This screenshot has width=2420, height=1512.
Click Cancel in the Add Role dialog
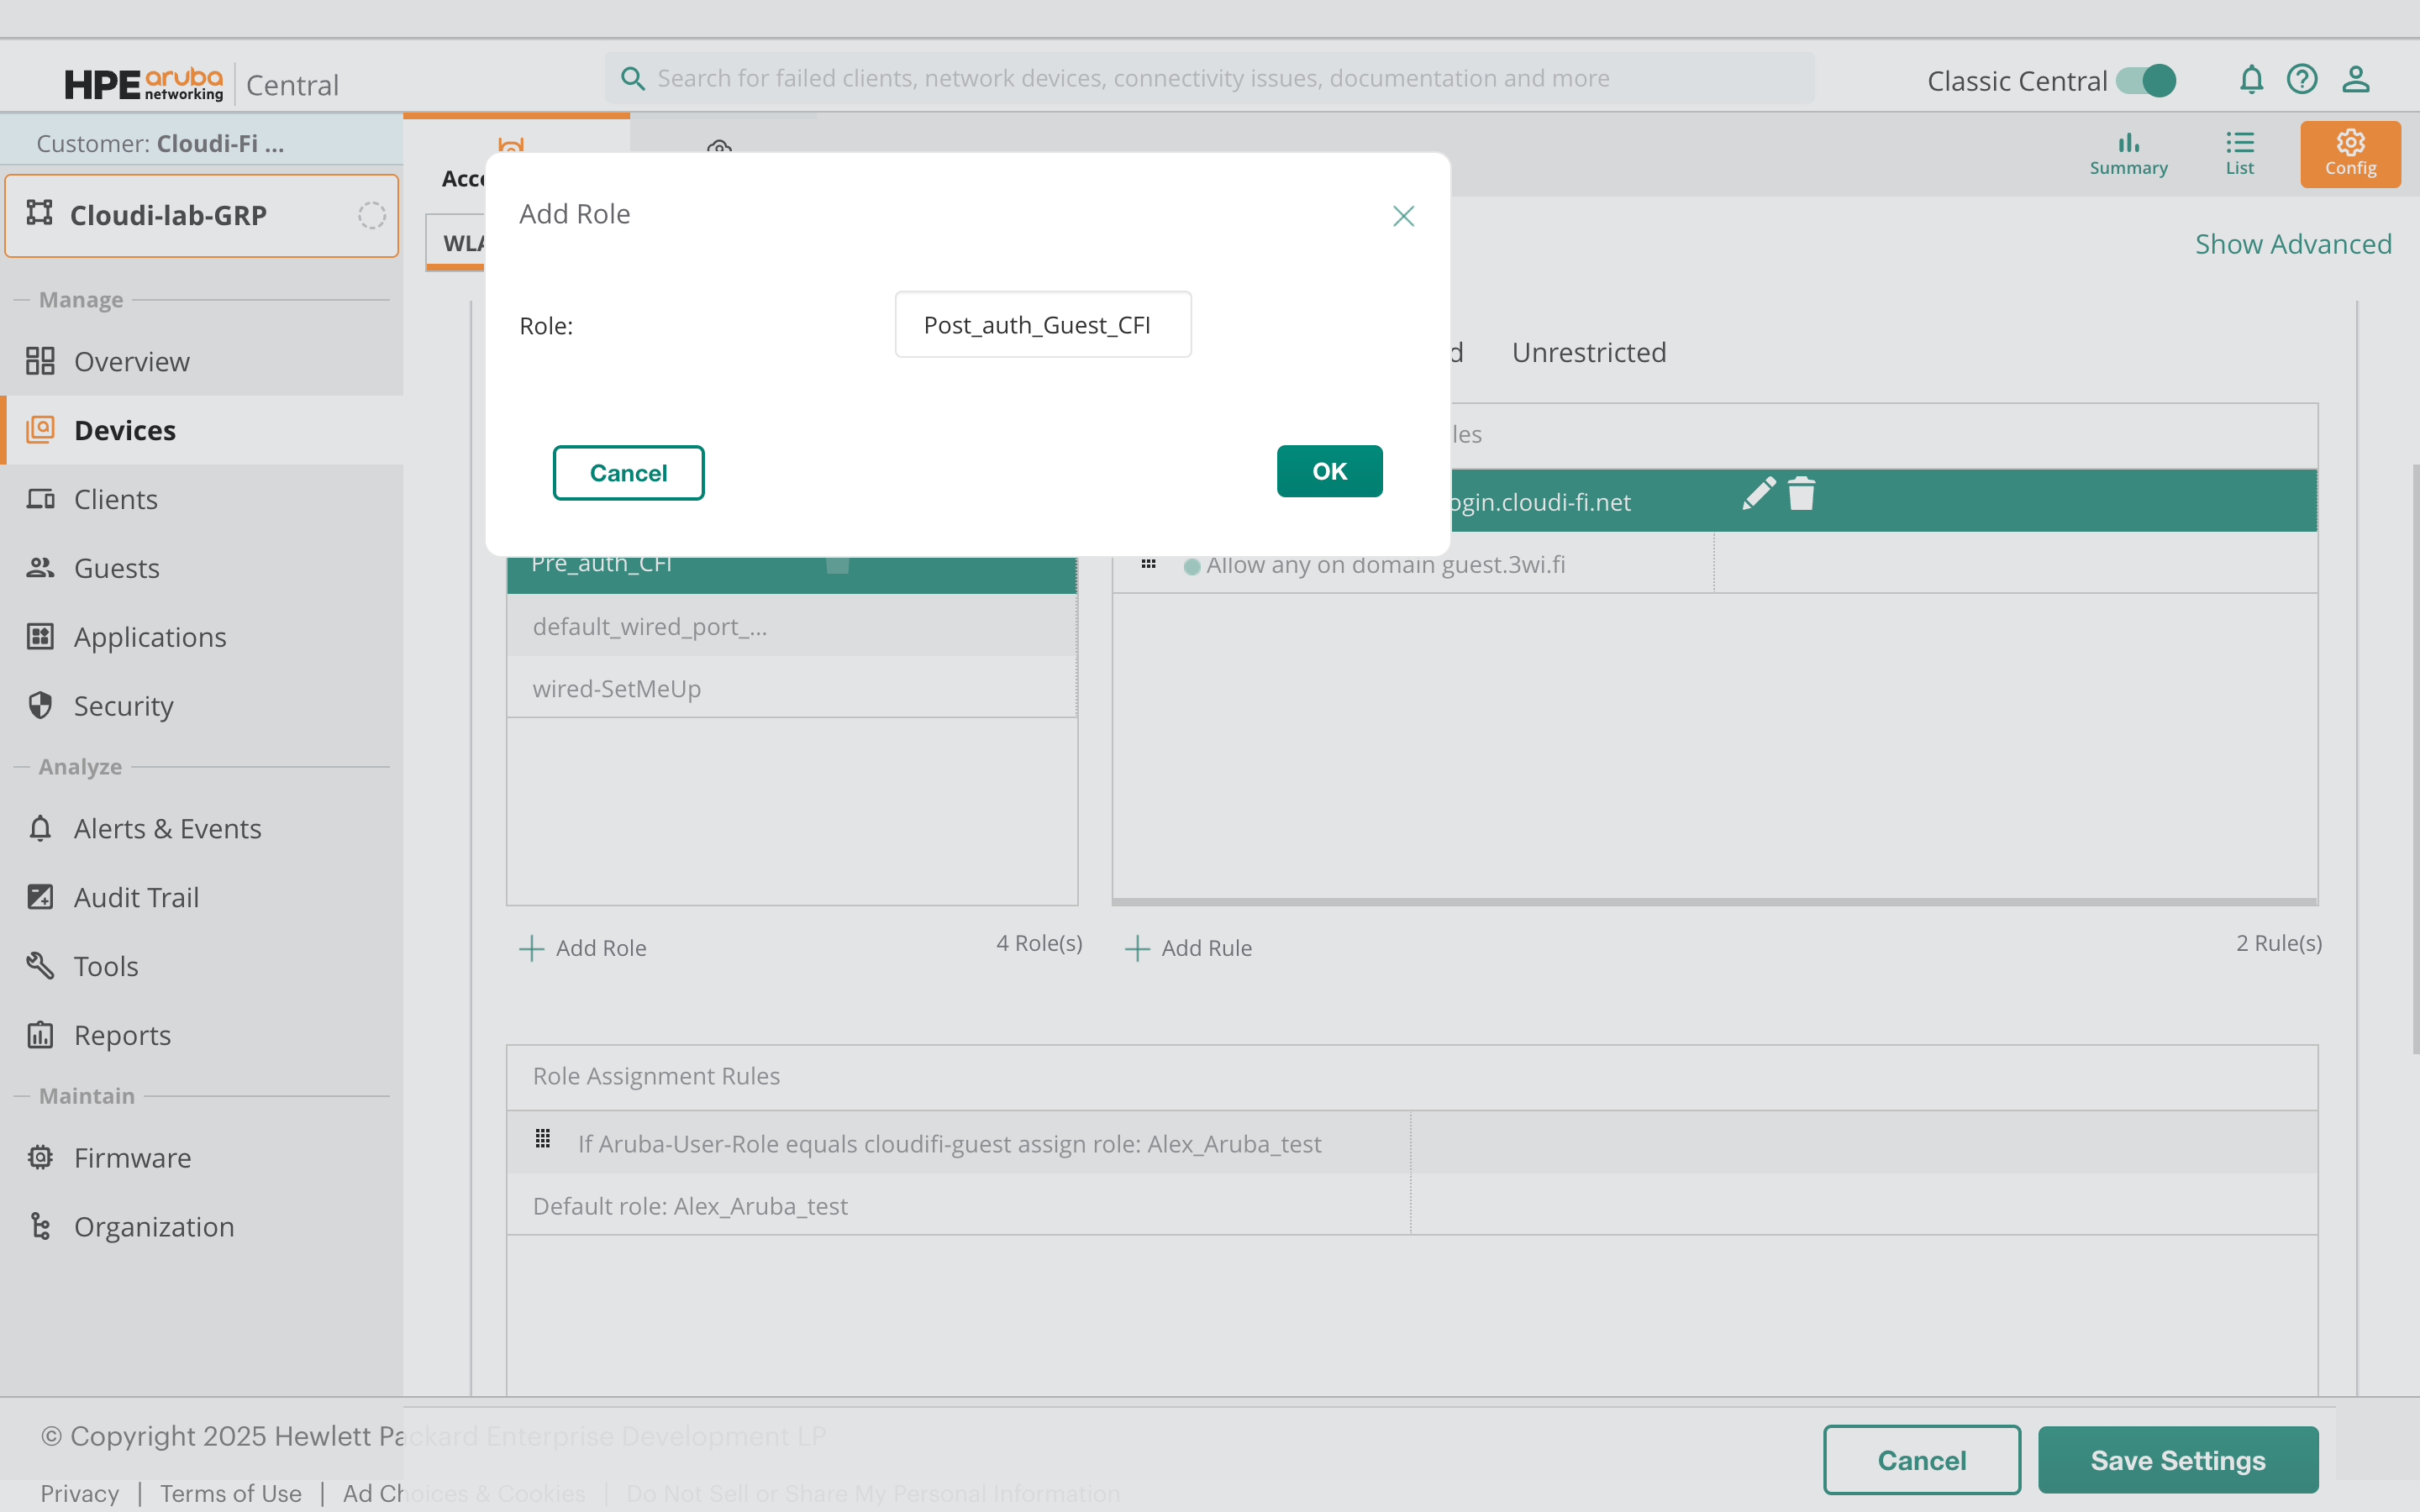click(x=628, y=473)
